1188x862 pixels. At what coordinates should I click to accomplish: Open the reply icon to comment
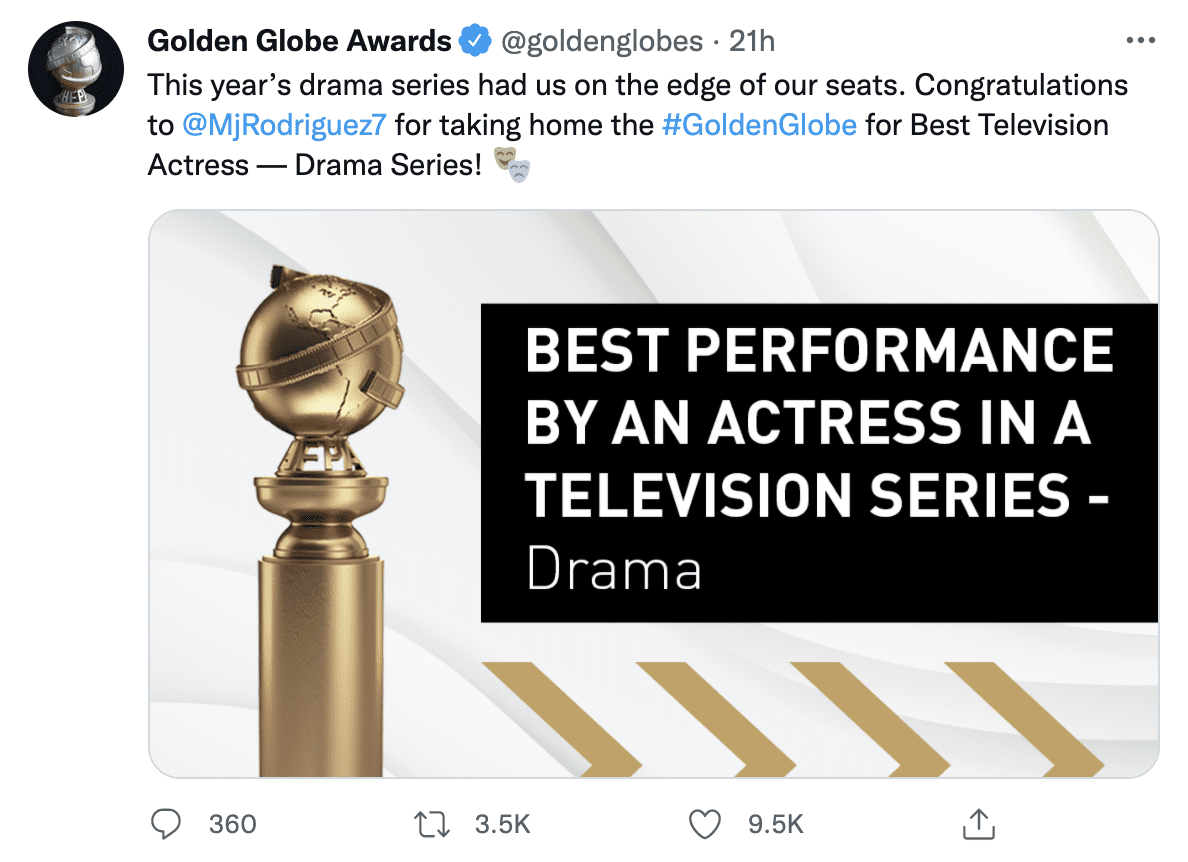(167, 823)
